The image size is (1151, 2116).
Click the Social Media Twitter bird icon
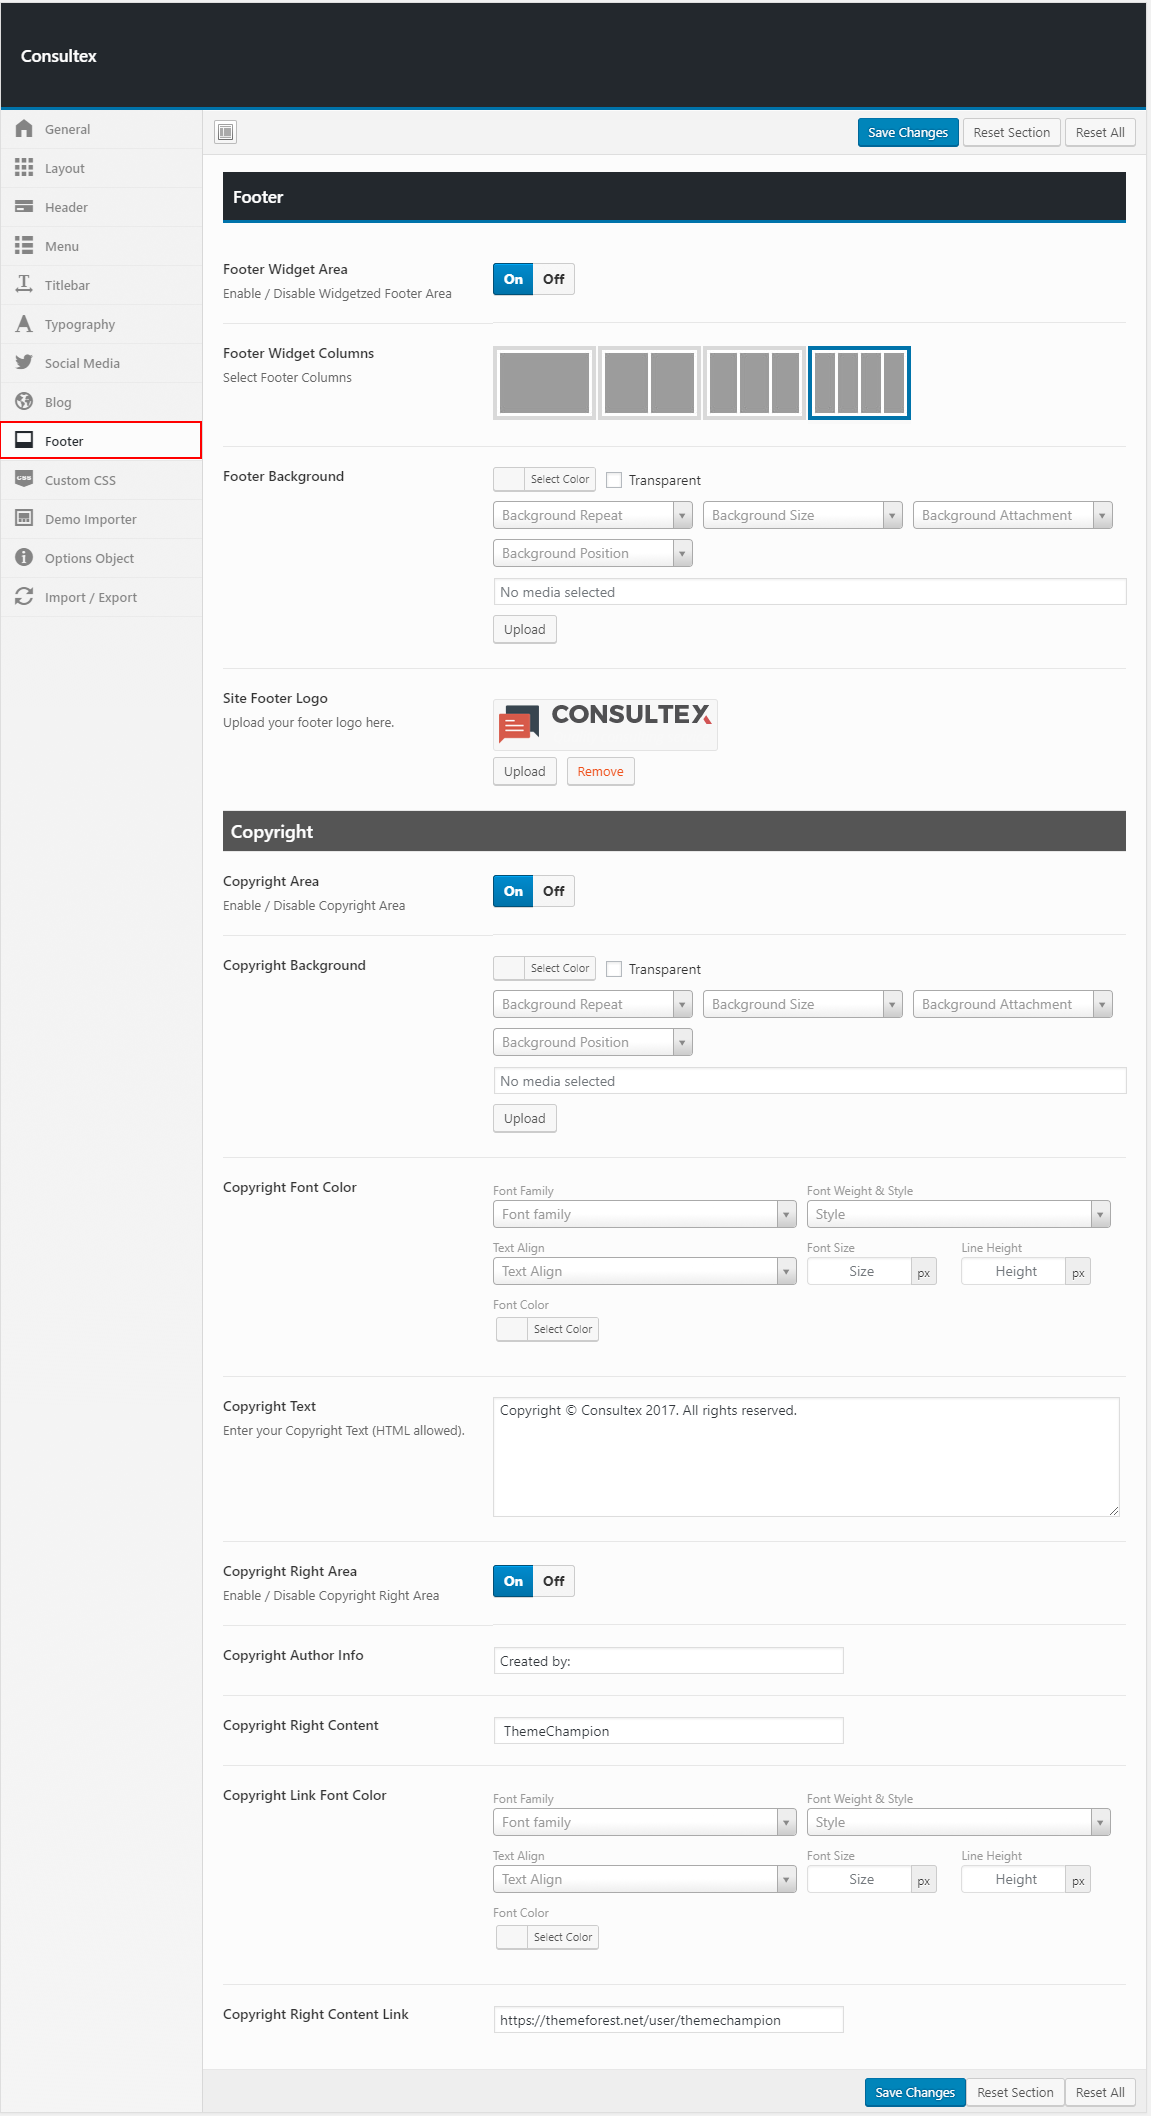point(24,363)
